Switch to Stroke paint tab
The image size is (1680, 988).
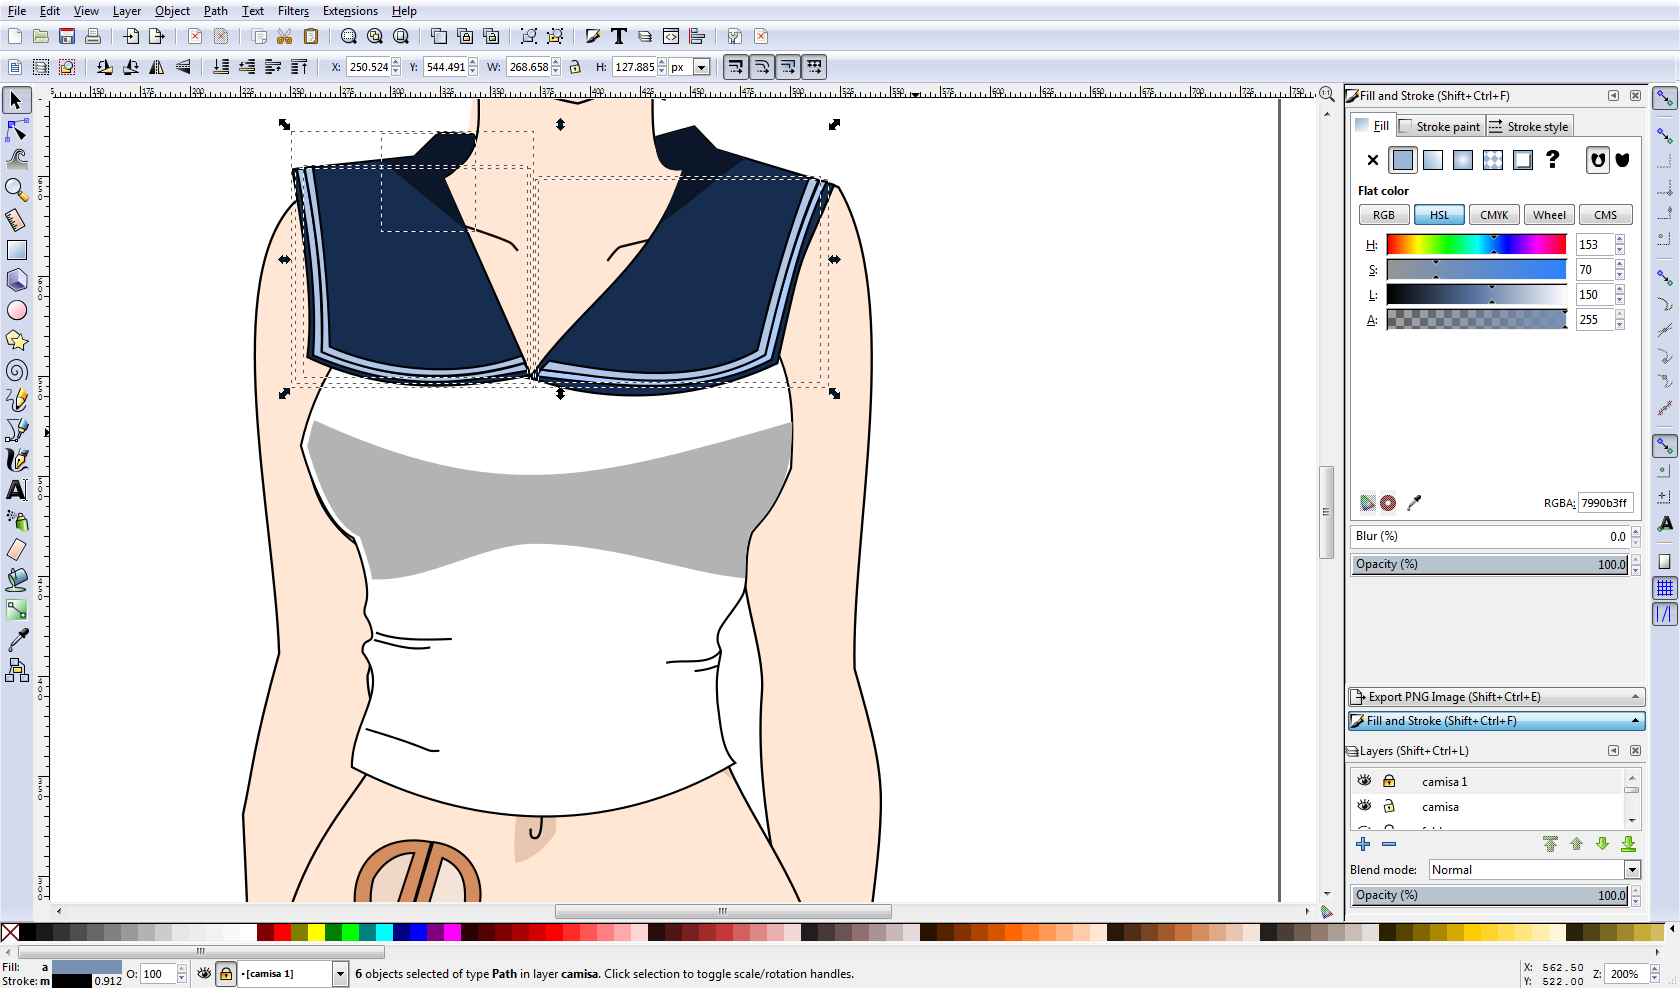pos(1439,126)
